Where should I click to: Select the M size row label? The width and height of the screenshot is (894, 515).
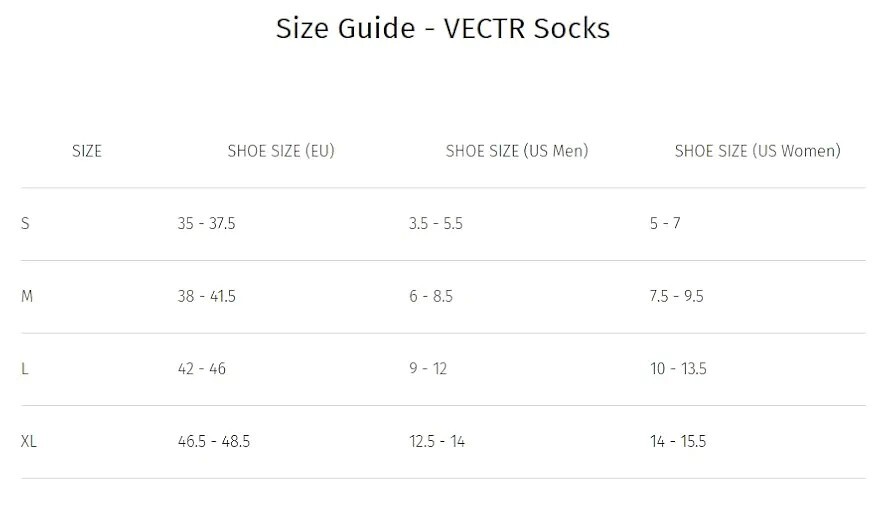click(27, 296)
